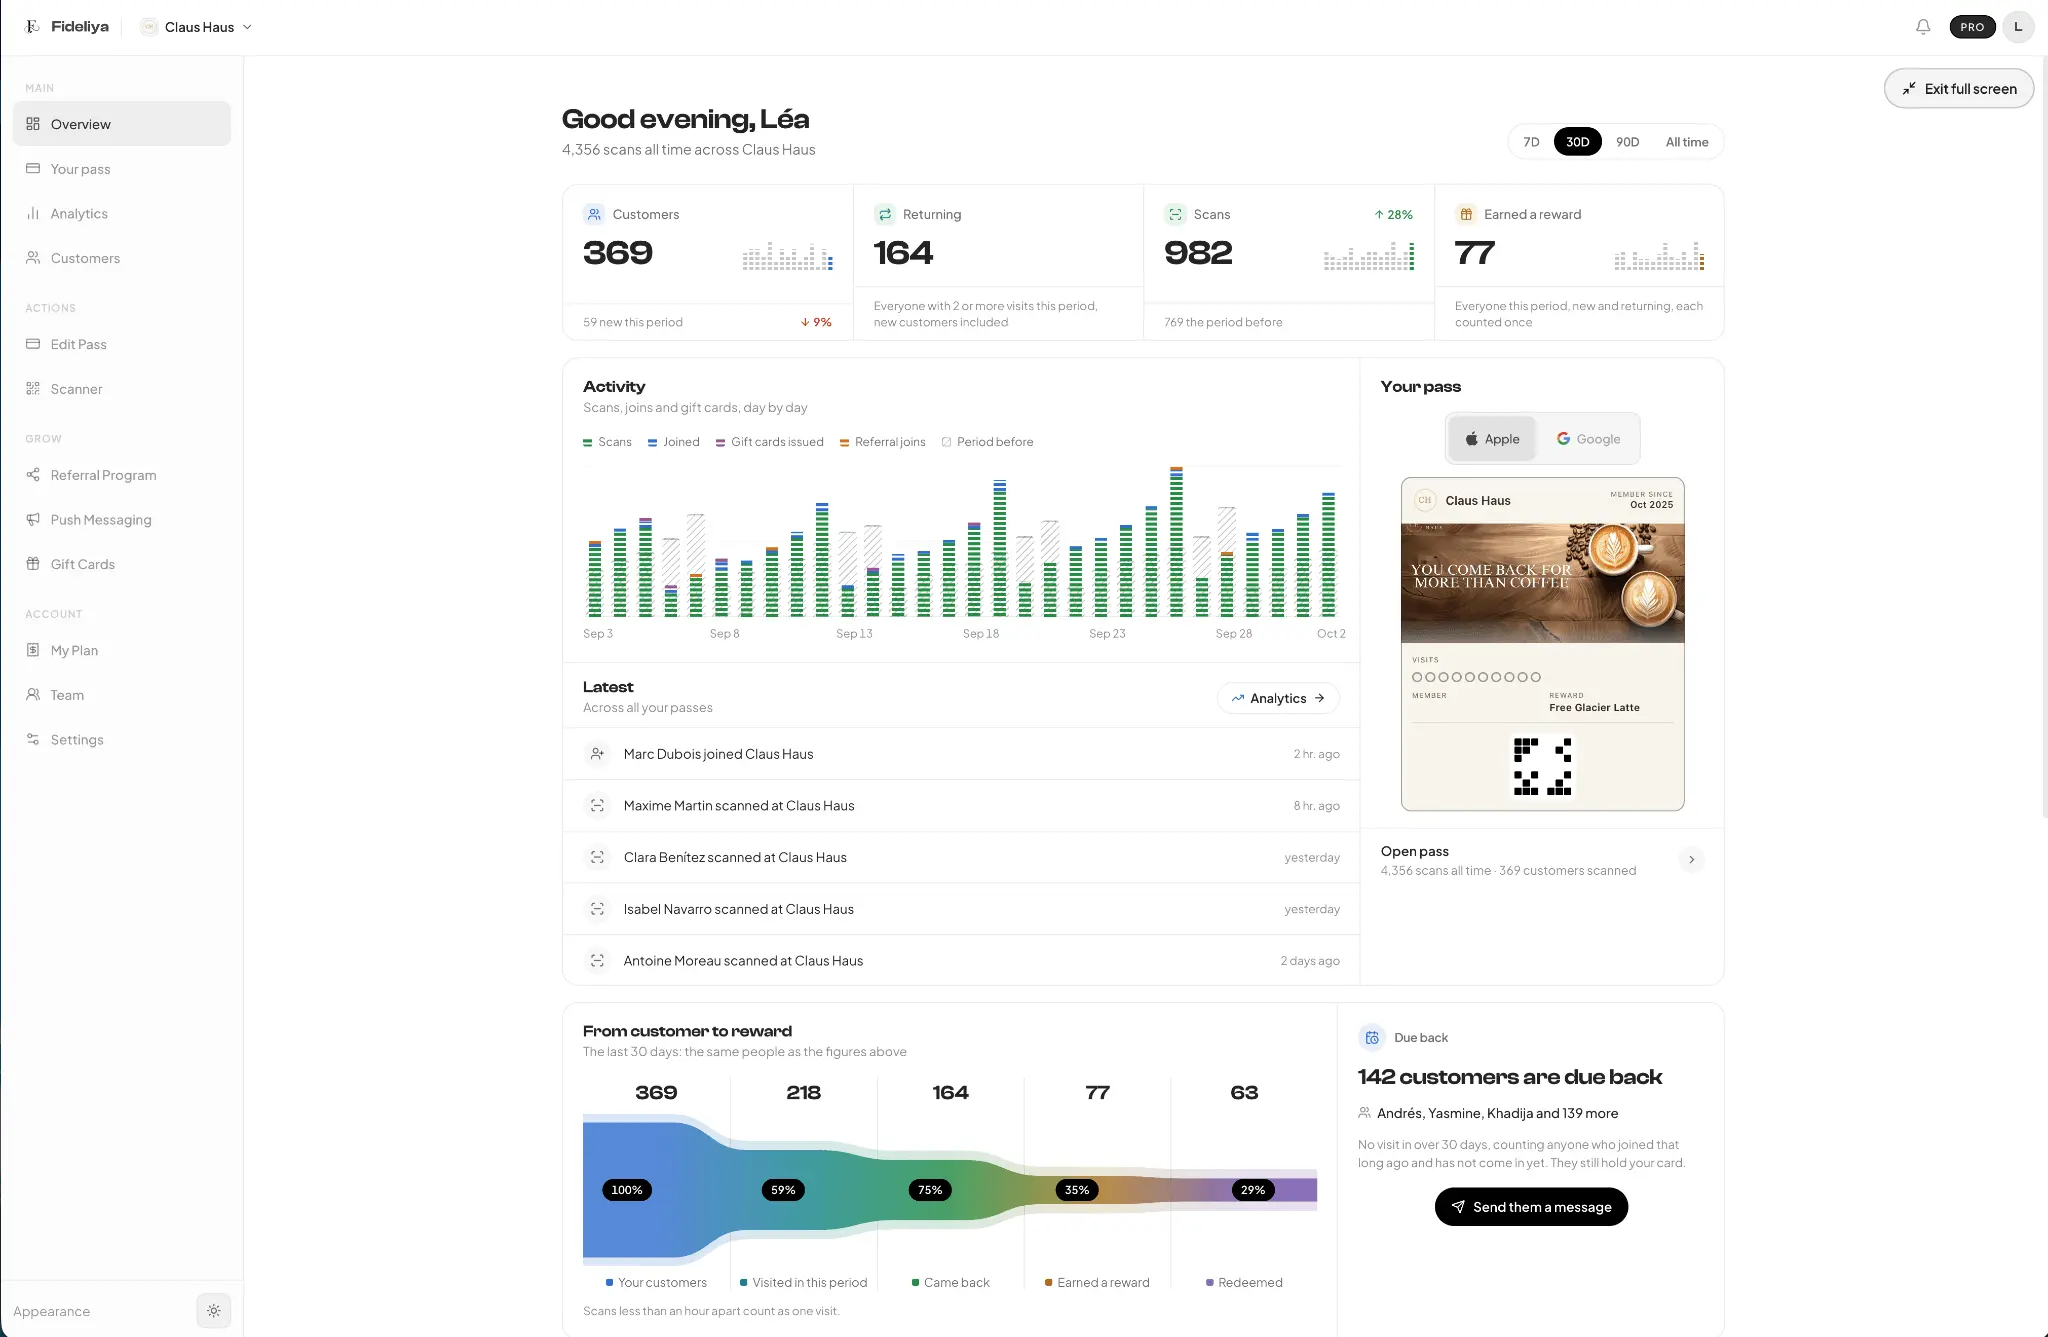2048x1337 pixels.
Task: Click the Due back calendar icon
Action: (x=1372, y=1037)
